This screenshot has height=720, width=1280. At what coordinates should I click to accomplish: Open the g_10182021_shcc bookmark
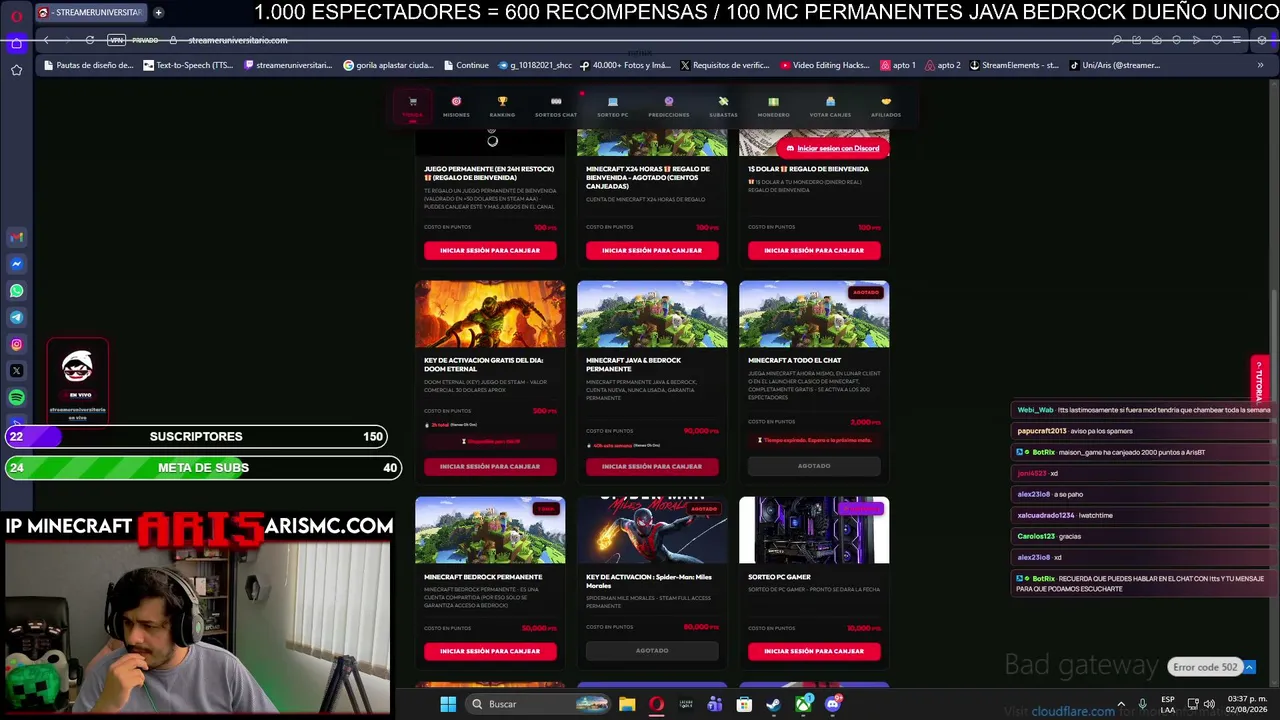pyautogui.click(x=535, y=65)
